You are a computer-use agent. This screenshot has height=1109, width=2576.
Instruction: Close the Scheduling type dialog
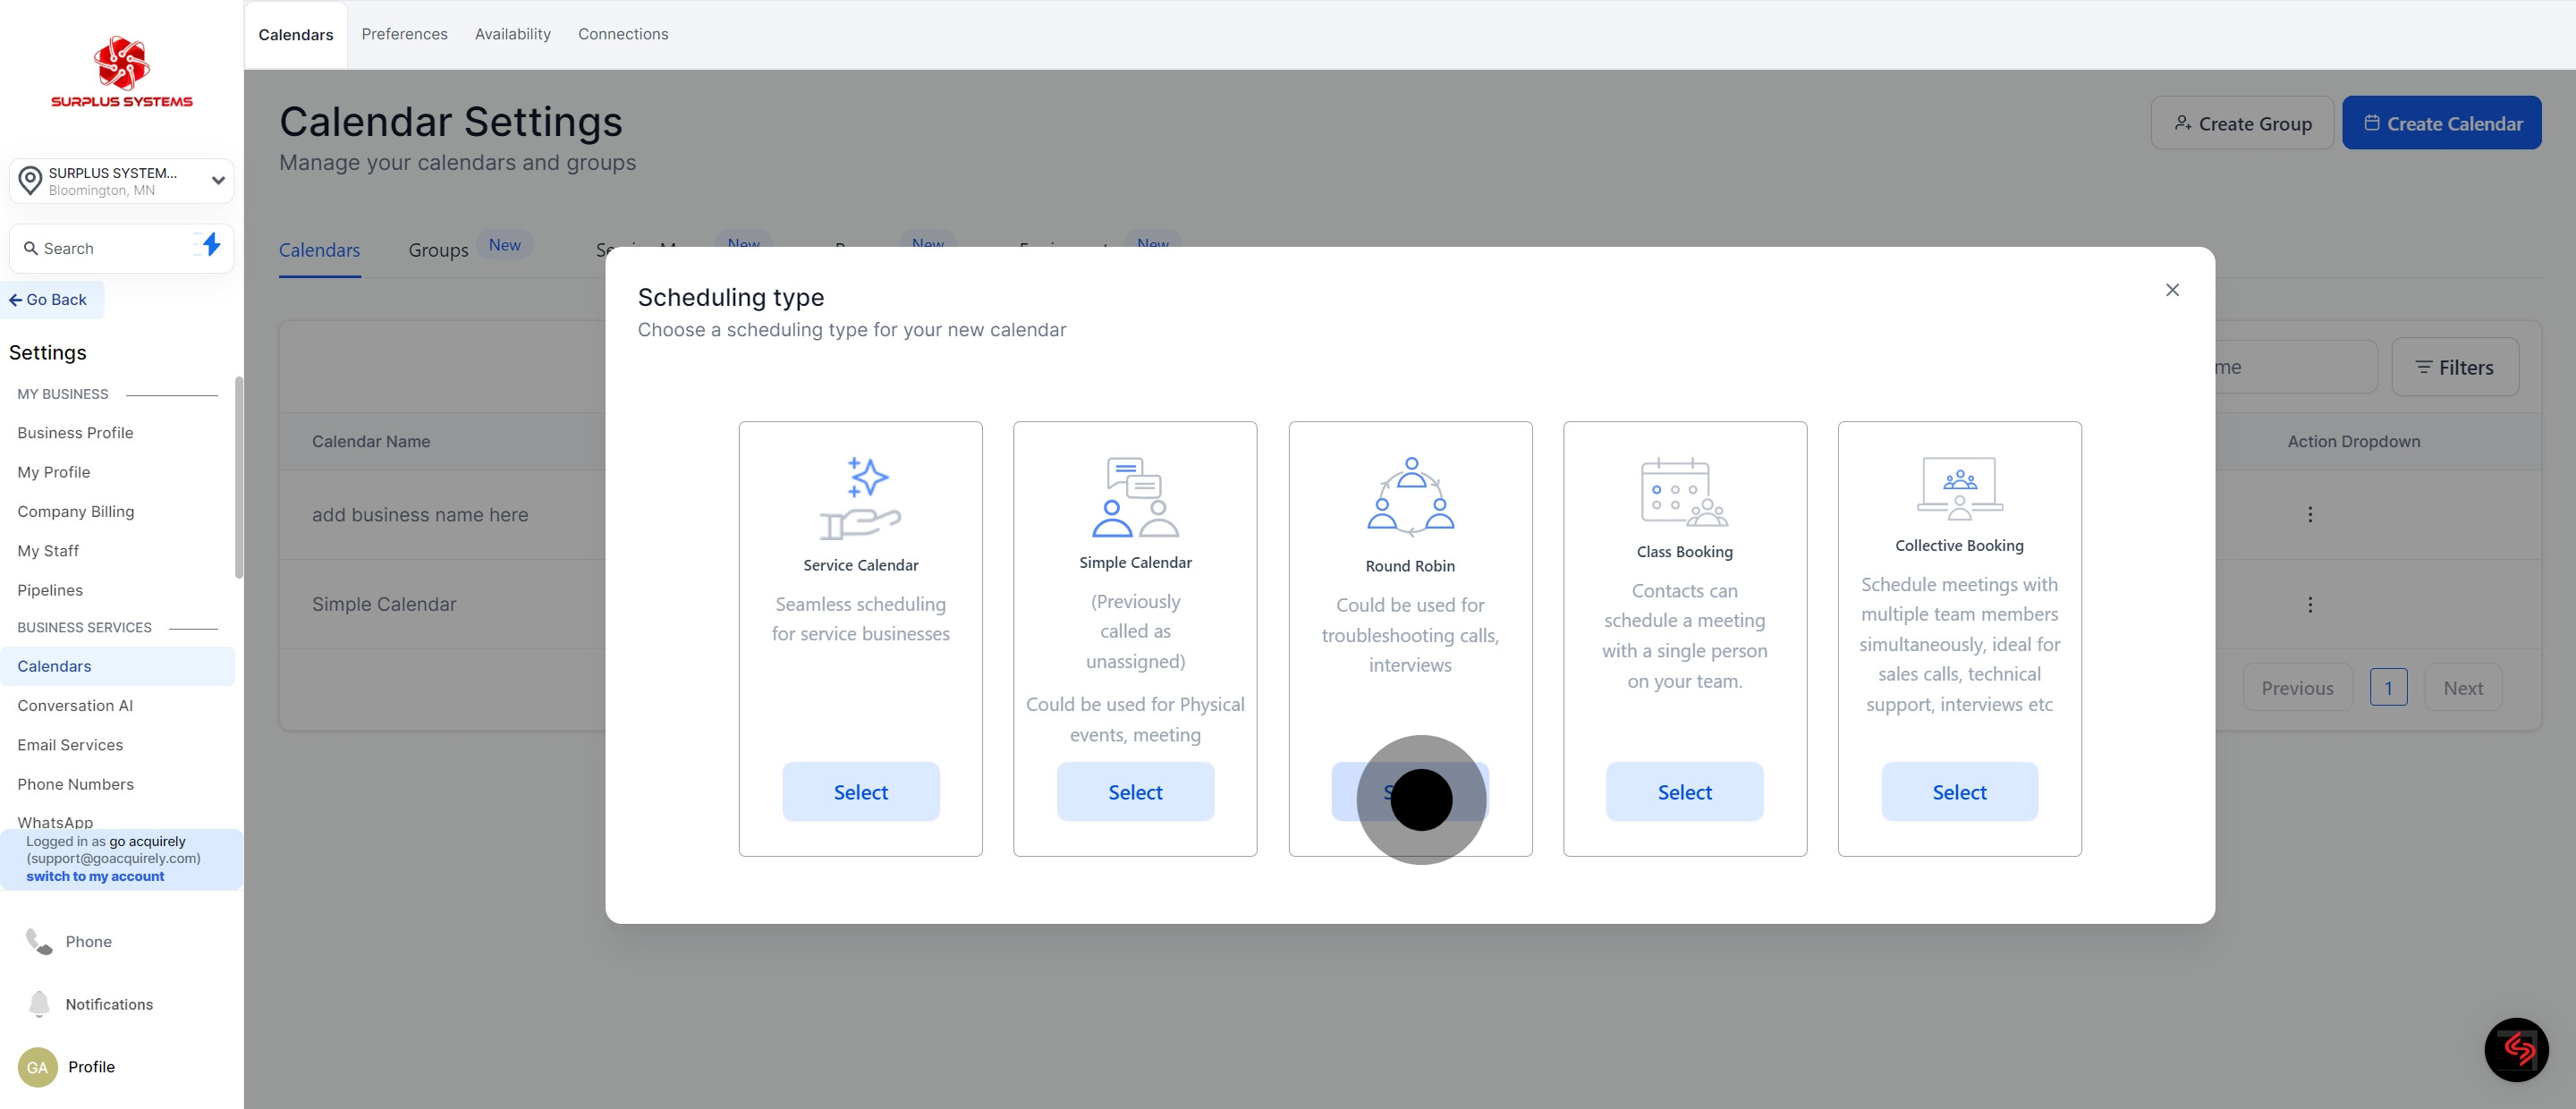2172,290
